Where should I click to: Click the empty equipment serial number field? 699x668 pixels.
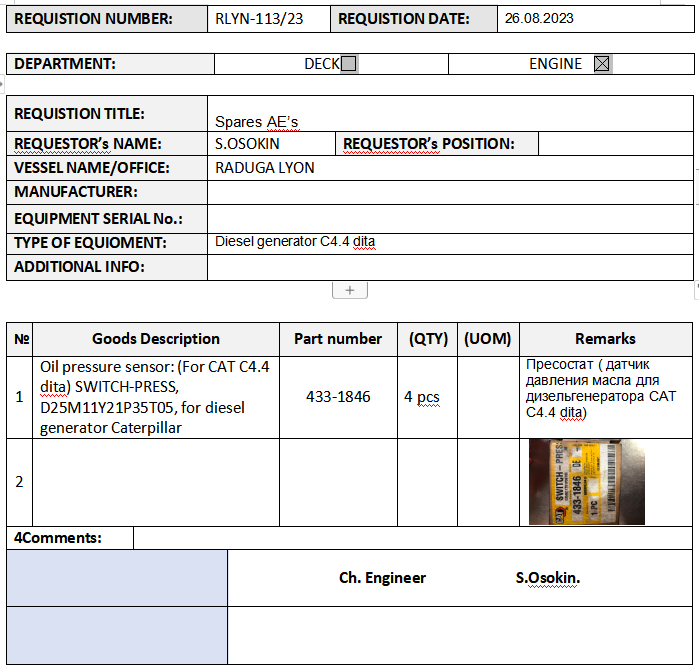(448, 218)
